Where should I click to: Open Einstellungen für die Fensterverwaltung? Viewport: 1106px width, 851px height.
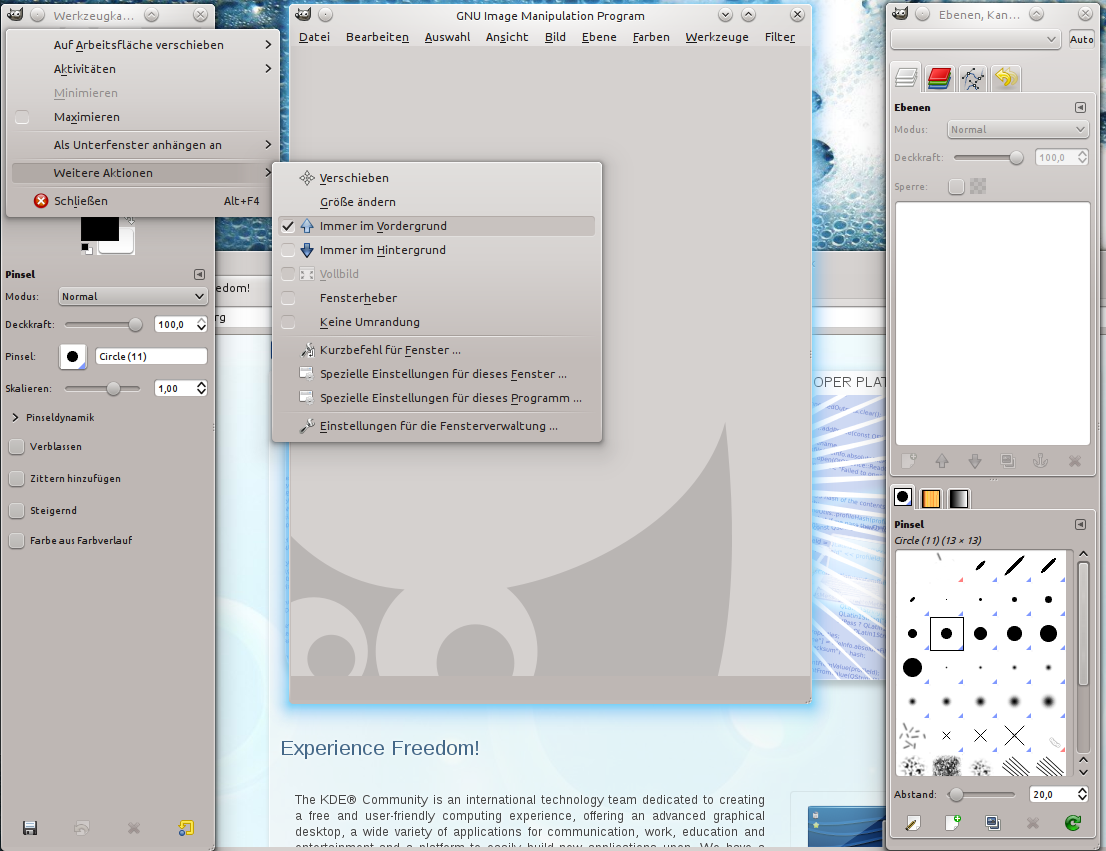[x=437, y=426]
